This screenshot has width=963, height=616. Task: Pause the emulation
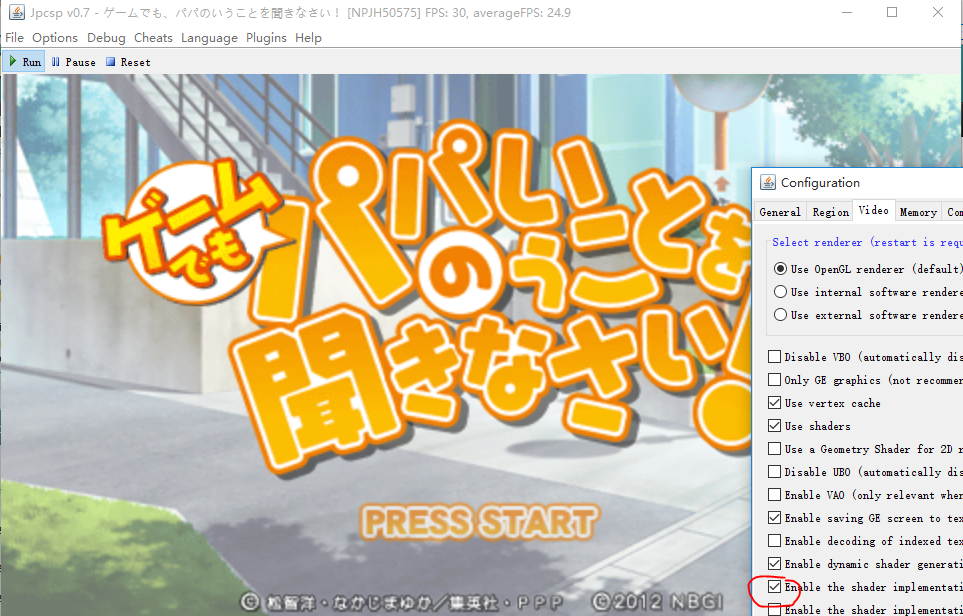(x=73, y=62)
